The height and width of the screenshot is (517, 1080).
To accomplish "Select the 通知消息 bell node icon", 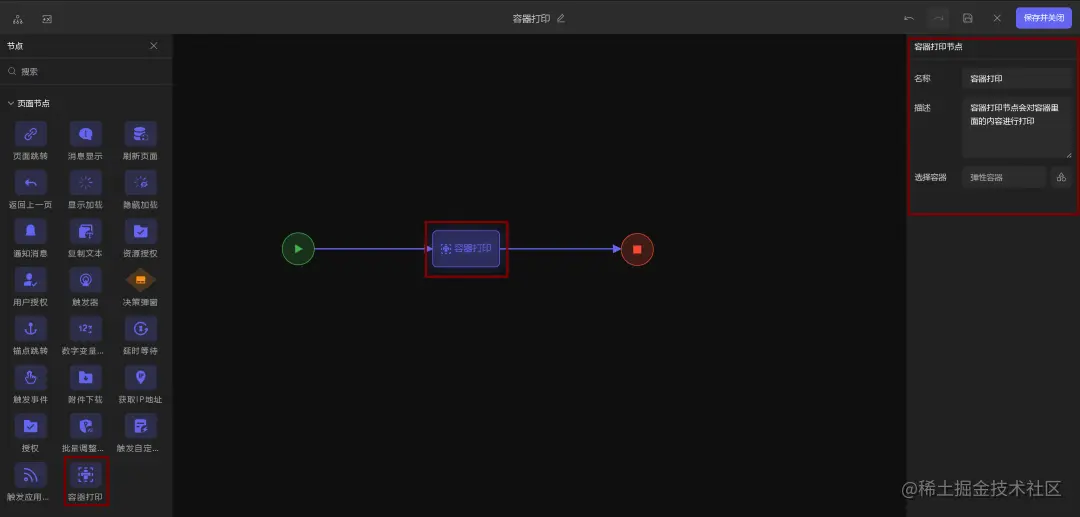I will [30, 231].
